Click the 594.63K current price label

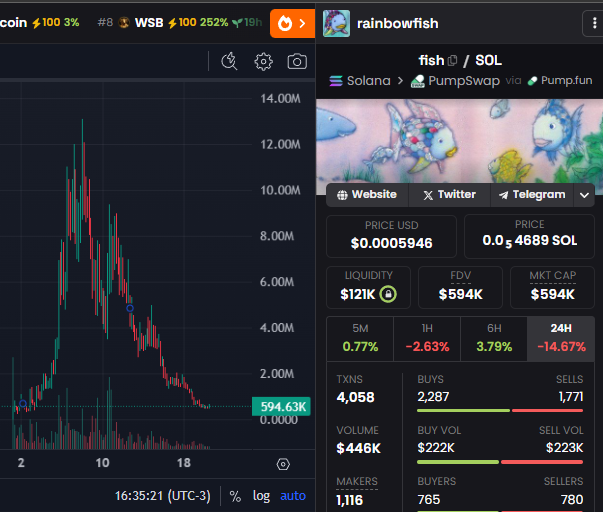(x=281, y=407)
